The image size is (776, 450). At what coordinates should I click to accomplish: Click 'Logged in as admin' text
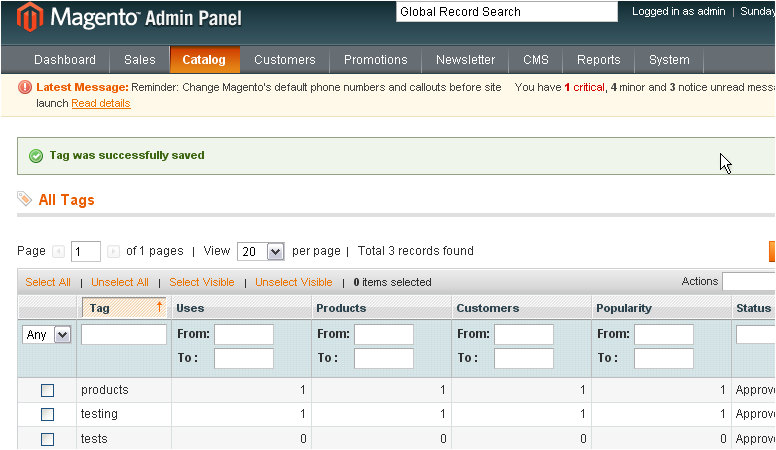679,11
